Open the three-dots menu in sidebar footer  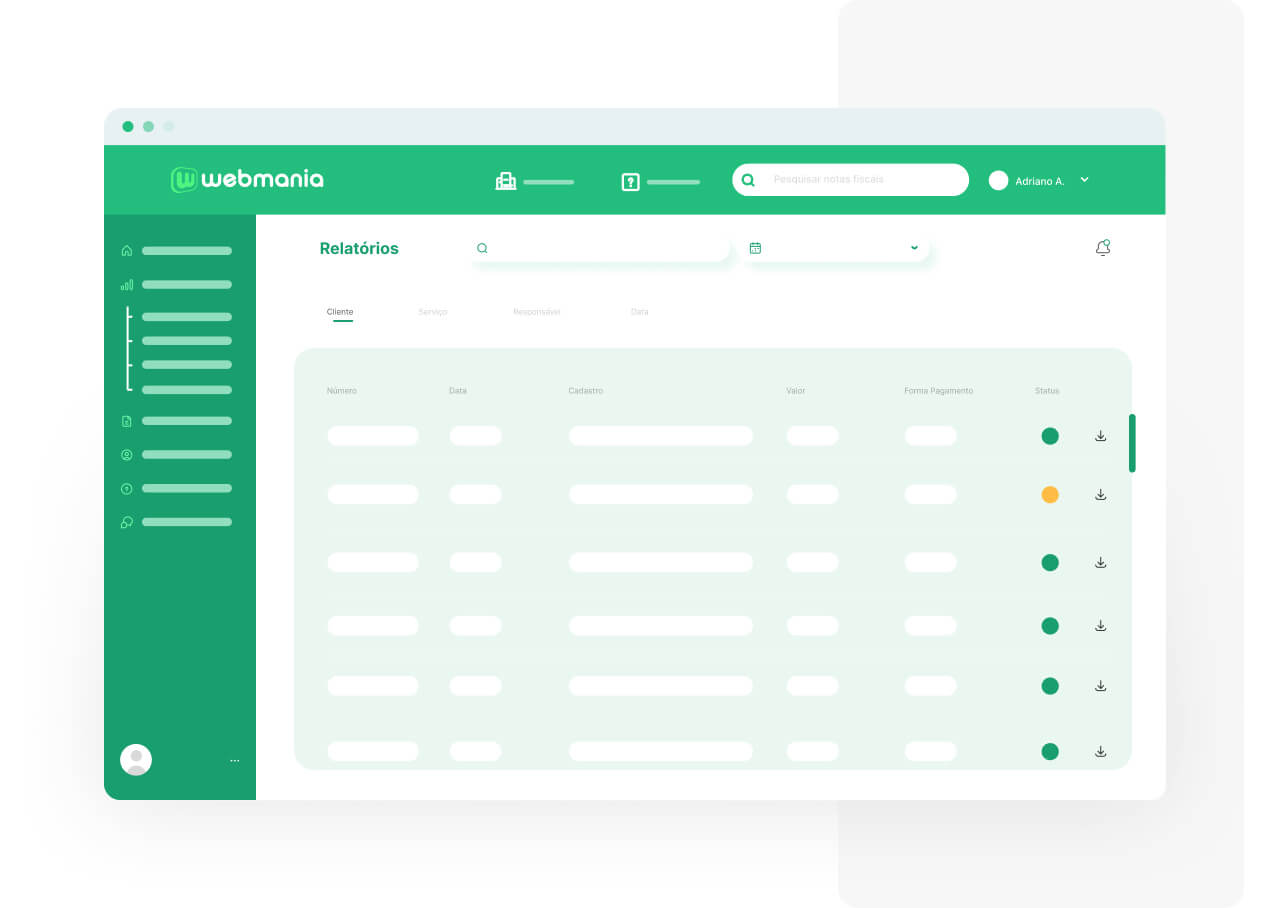(235, 761)
